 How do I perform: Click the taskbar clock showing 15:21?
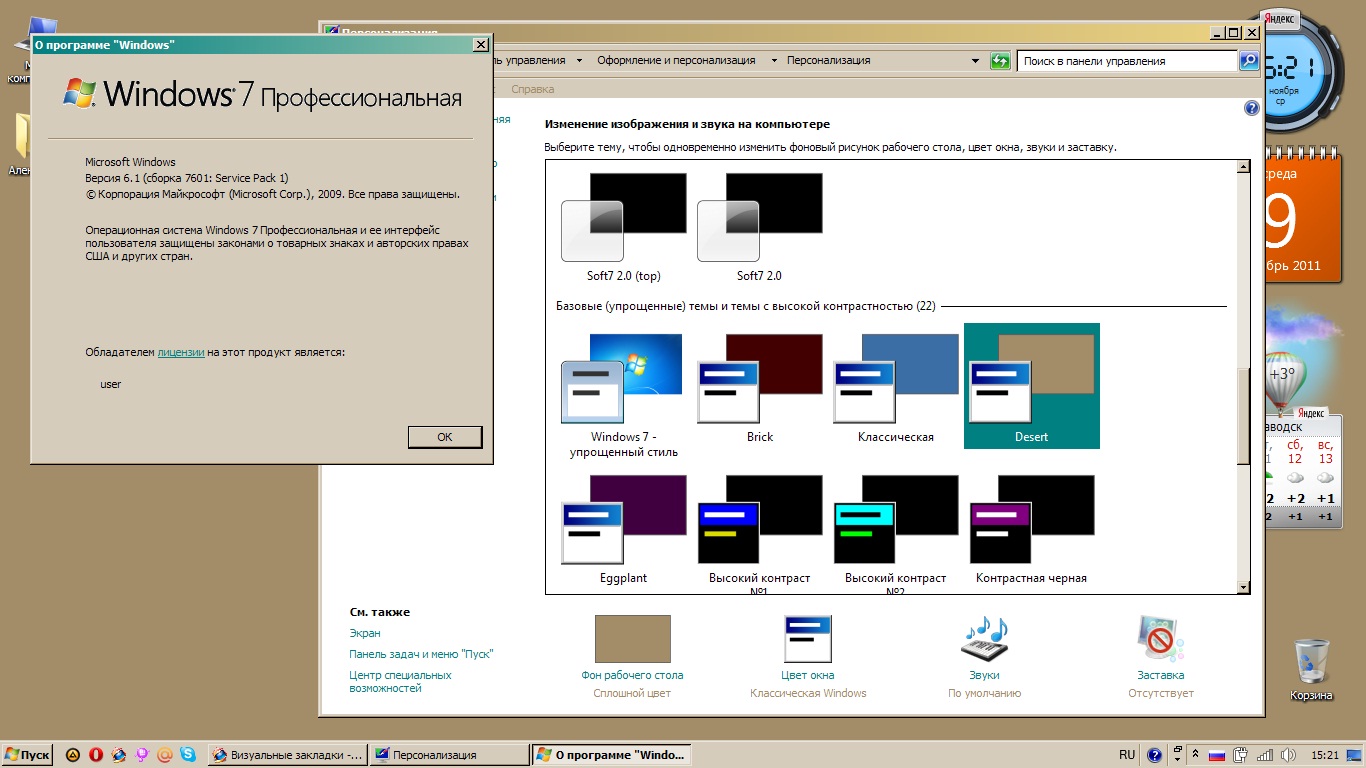point(1325,755)
